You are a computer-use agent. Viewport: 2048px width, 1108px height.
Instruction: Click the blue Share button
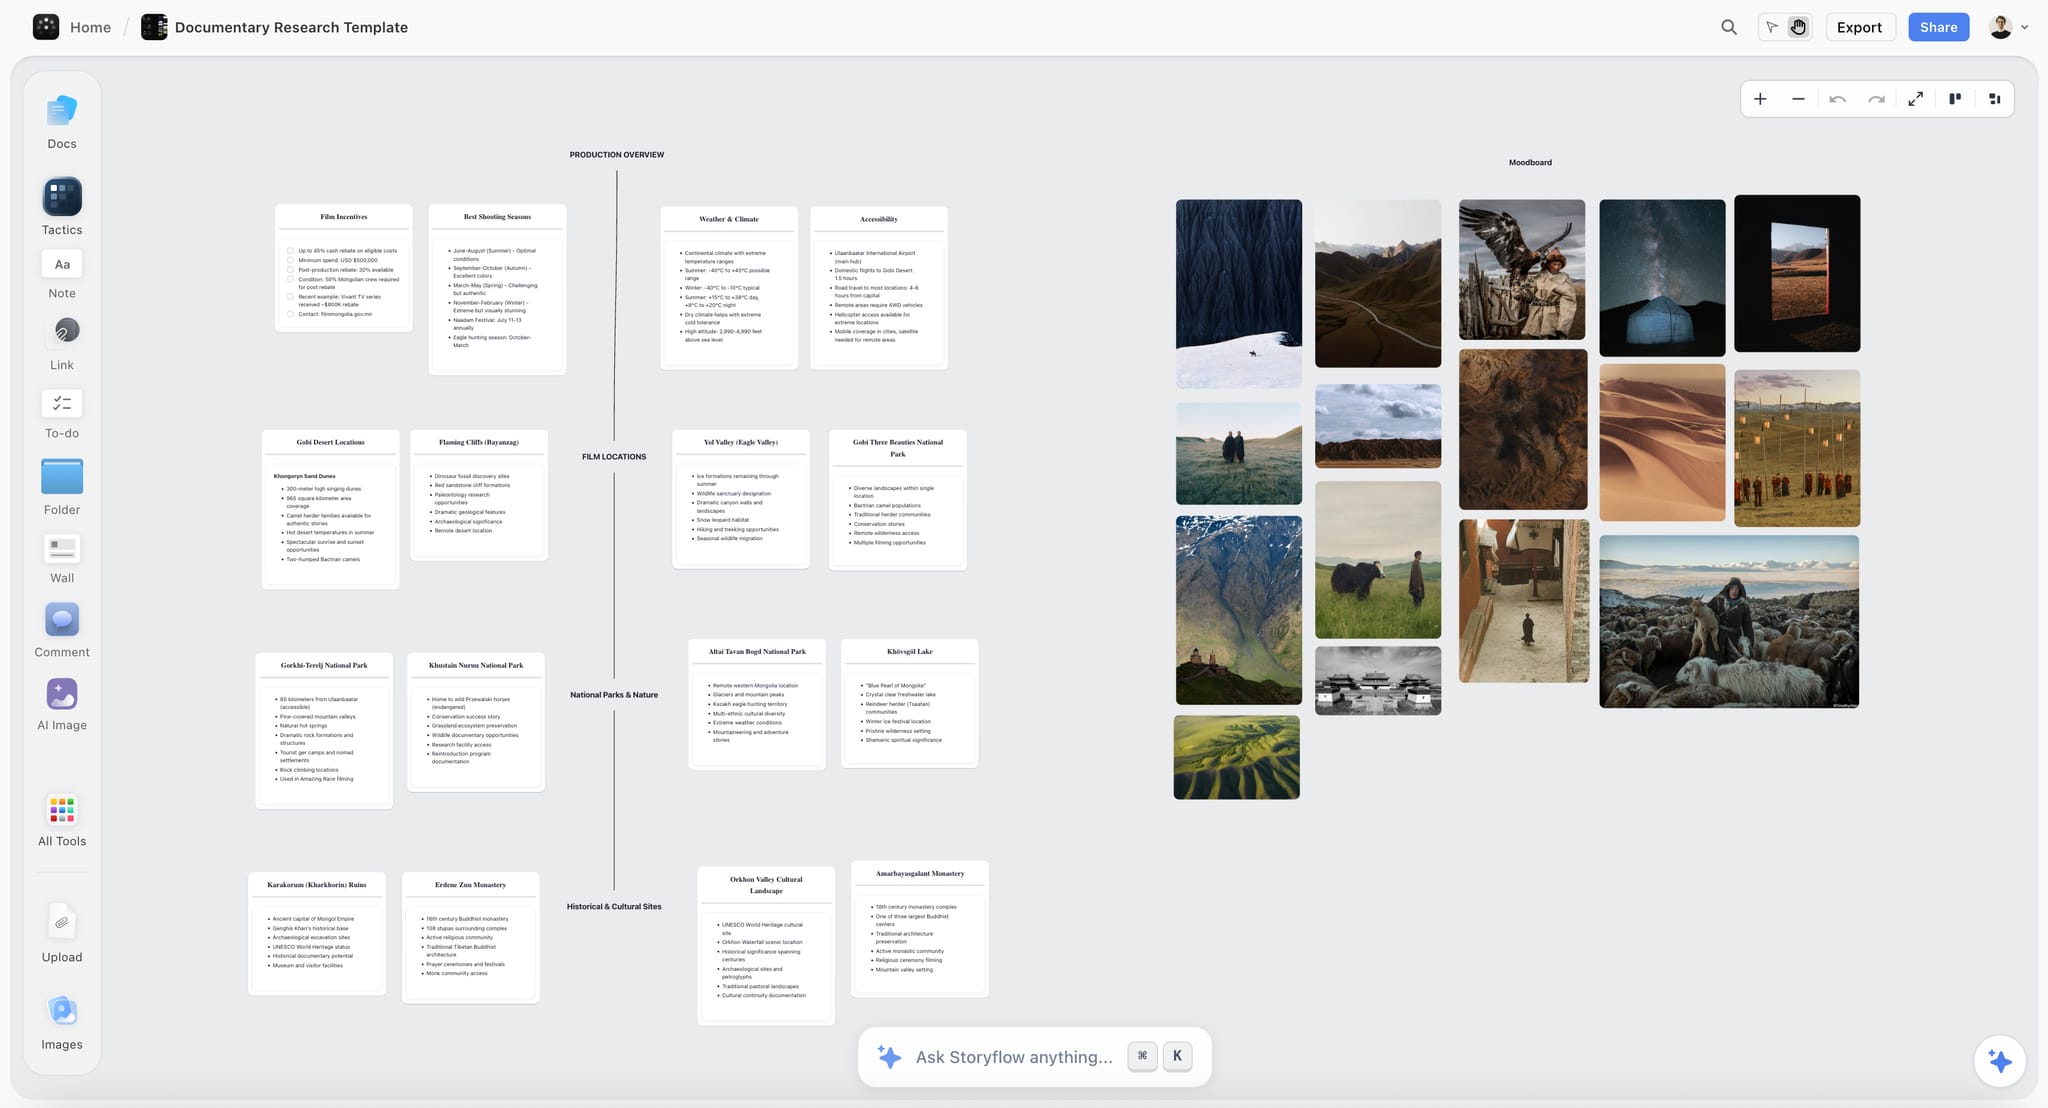1938,27
